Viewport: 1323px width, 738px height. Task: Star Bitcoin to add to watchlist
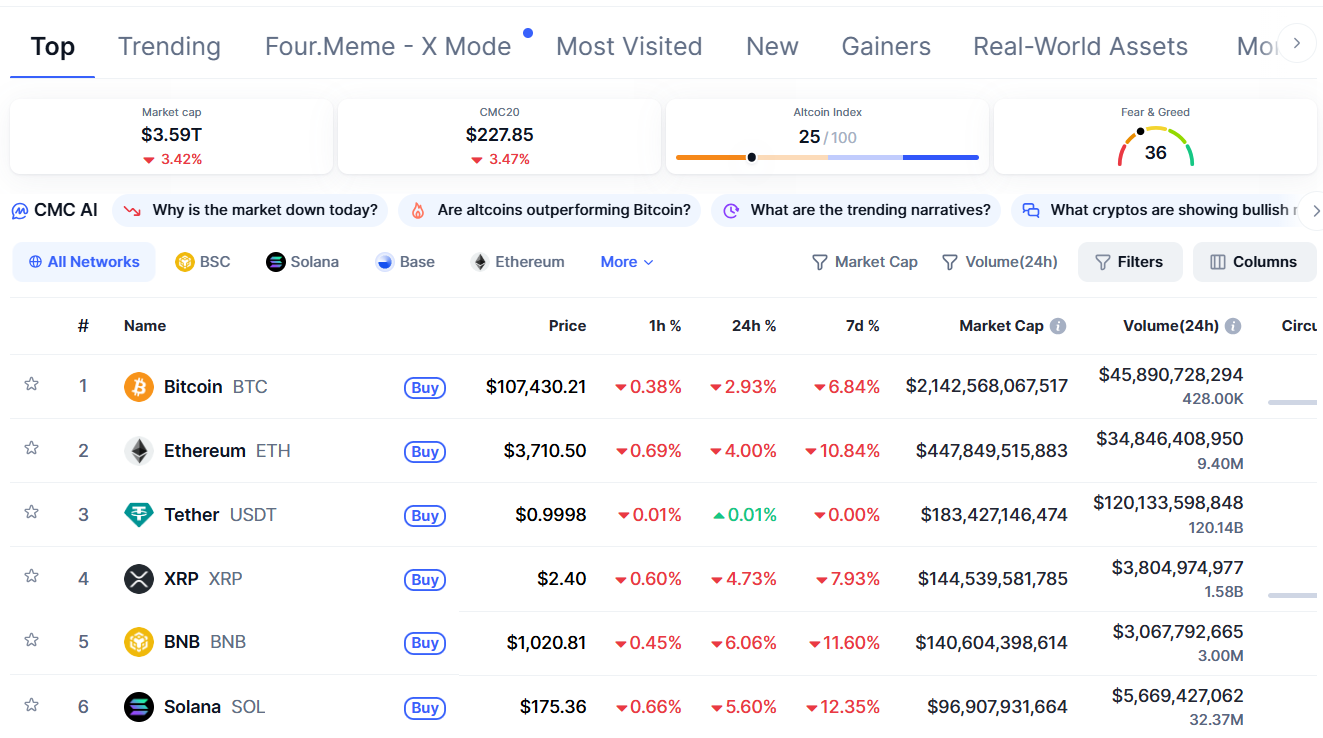pos(31,384)
